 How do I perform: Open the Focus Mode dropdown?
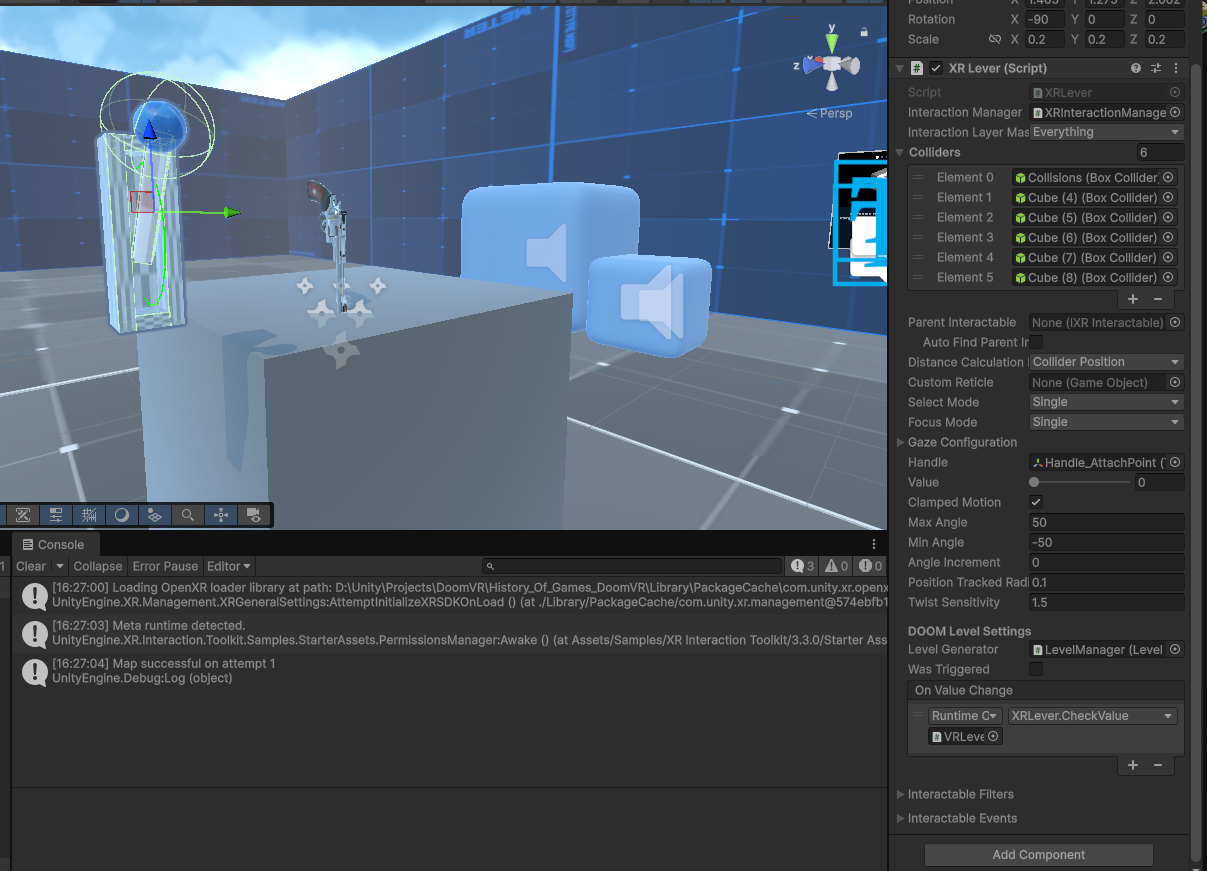[1106, 422]
